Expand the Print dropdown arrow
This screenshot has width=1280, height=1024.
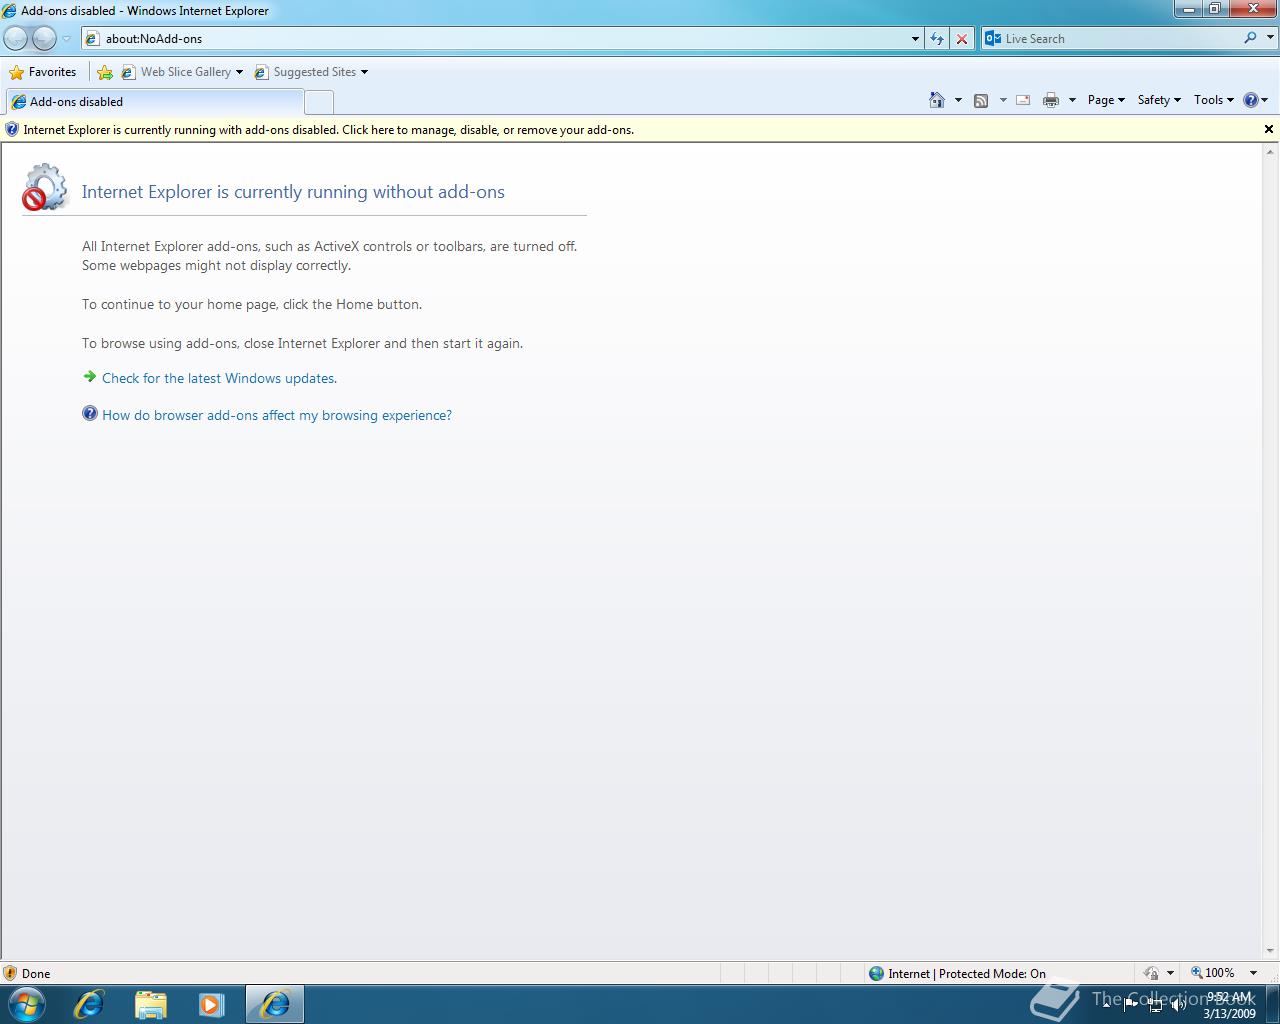pos(1072,100)
